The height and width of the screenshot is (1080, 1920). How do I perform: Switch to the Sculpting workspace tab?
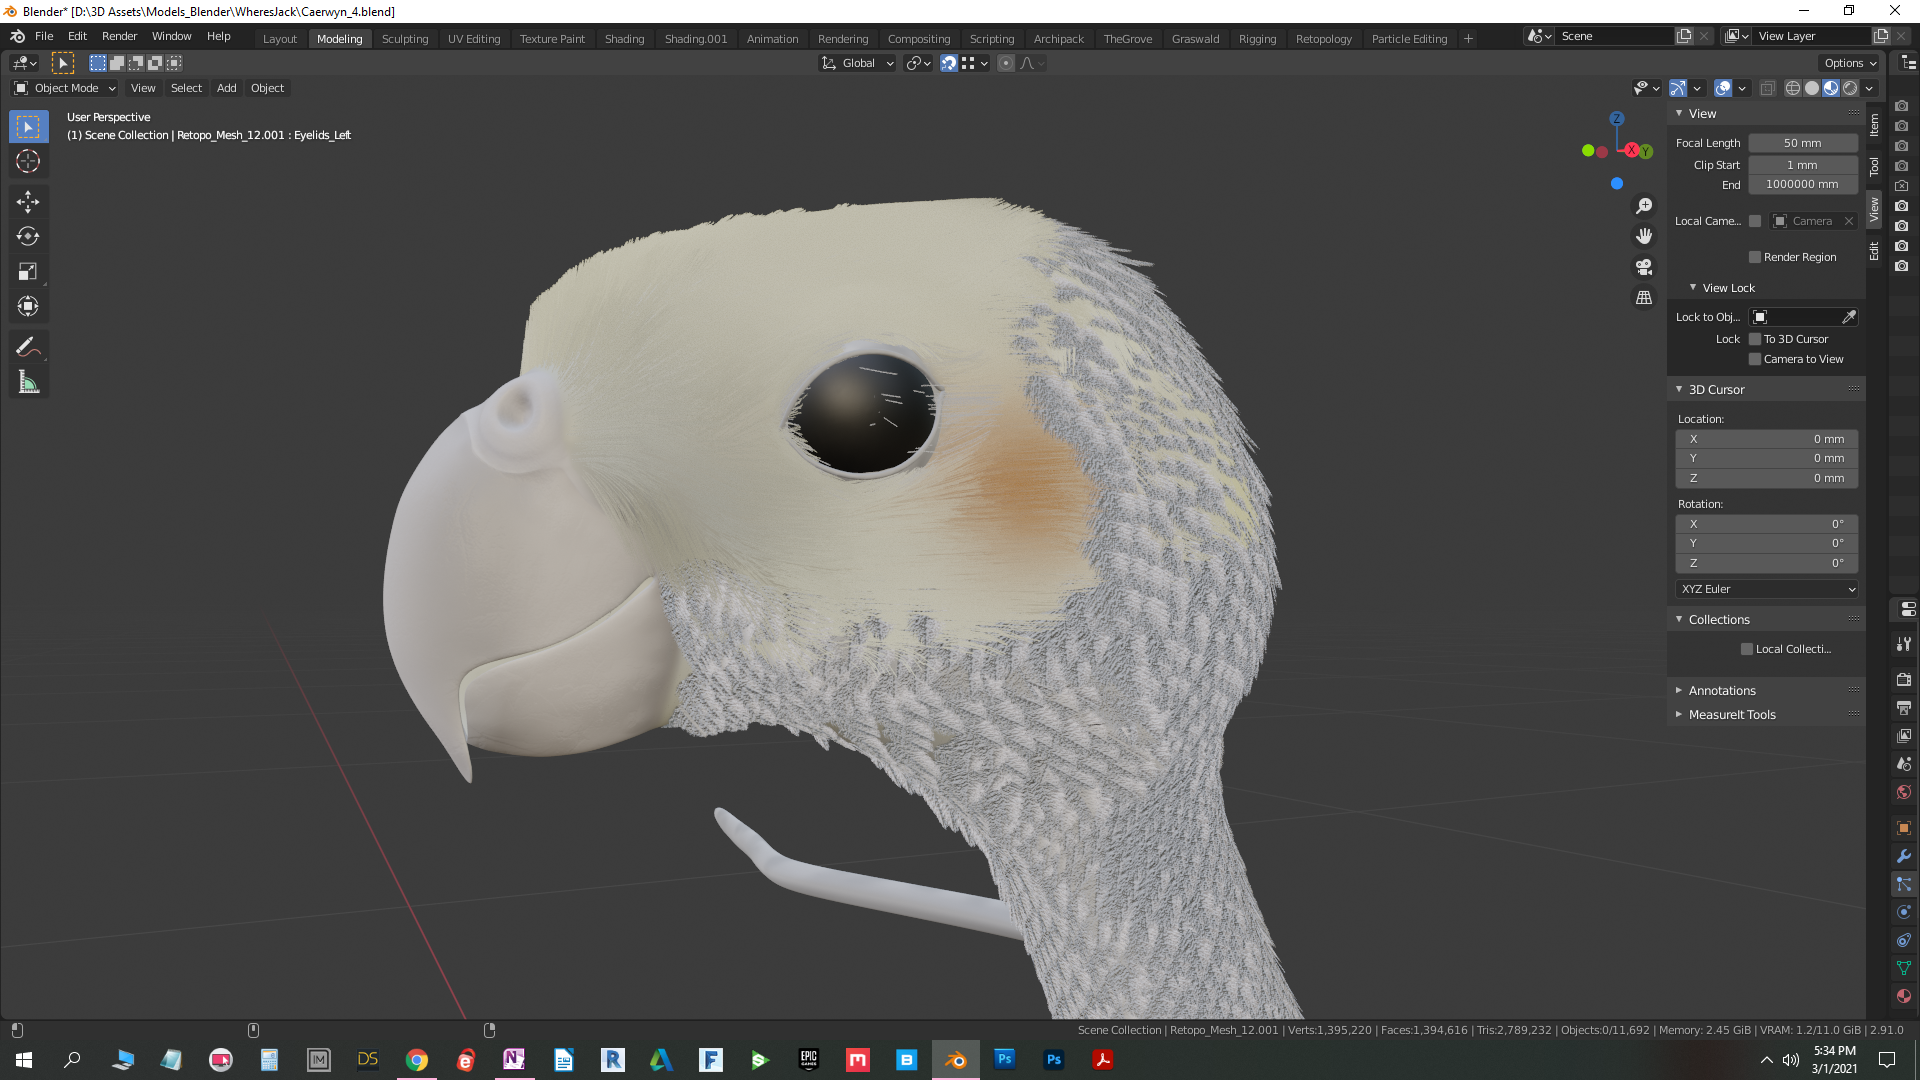[x=405, y=39]
